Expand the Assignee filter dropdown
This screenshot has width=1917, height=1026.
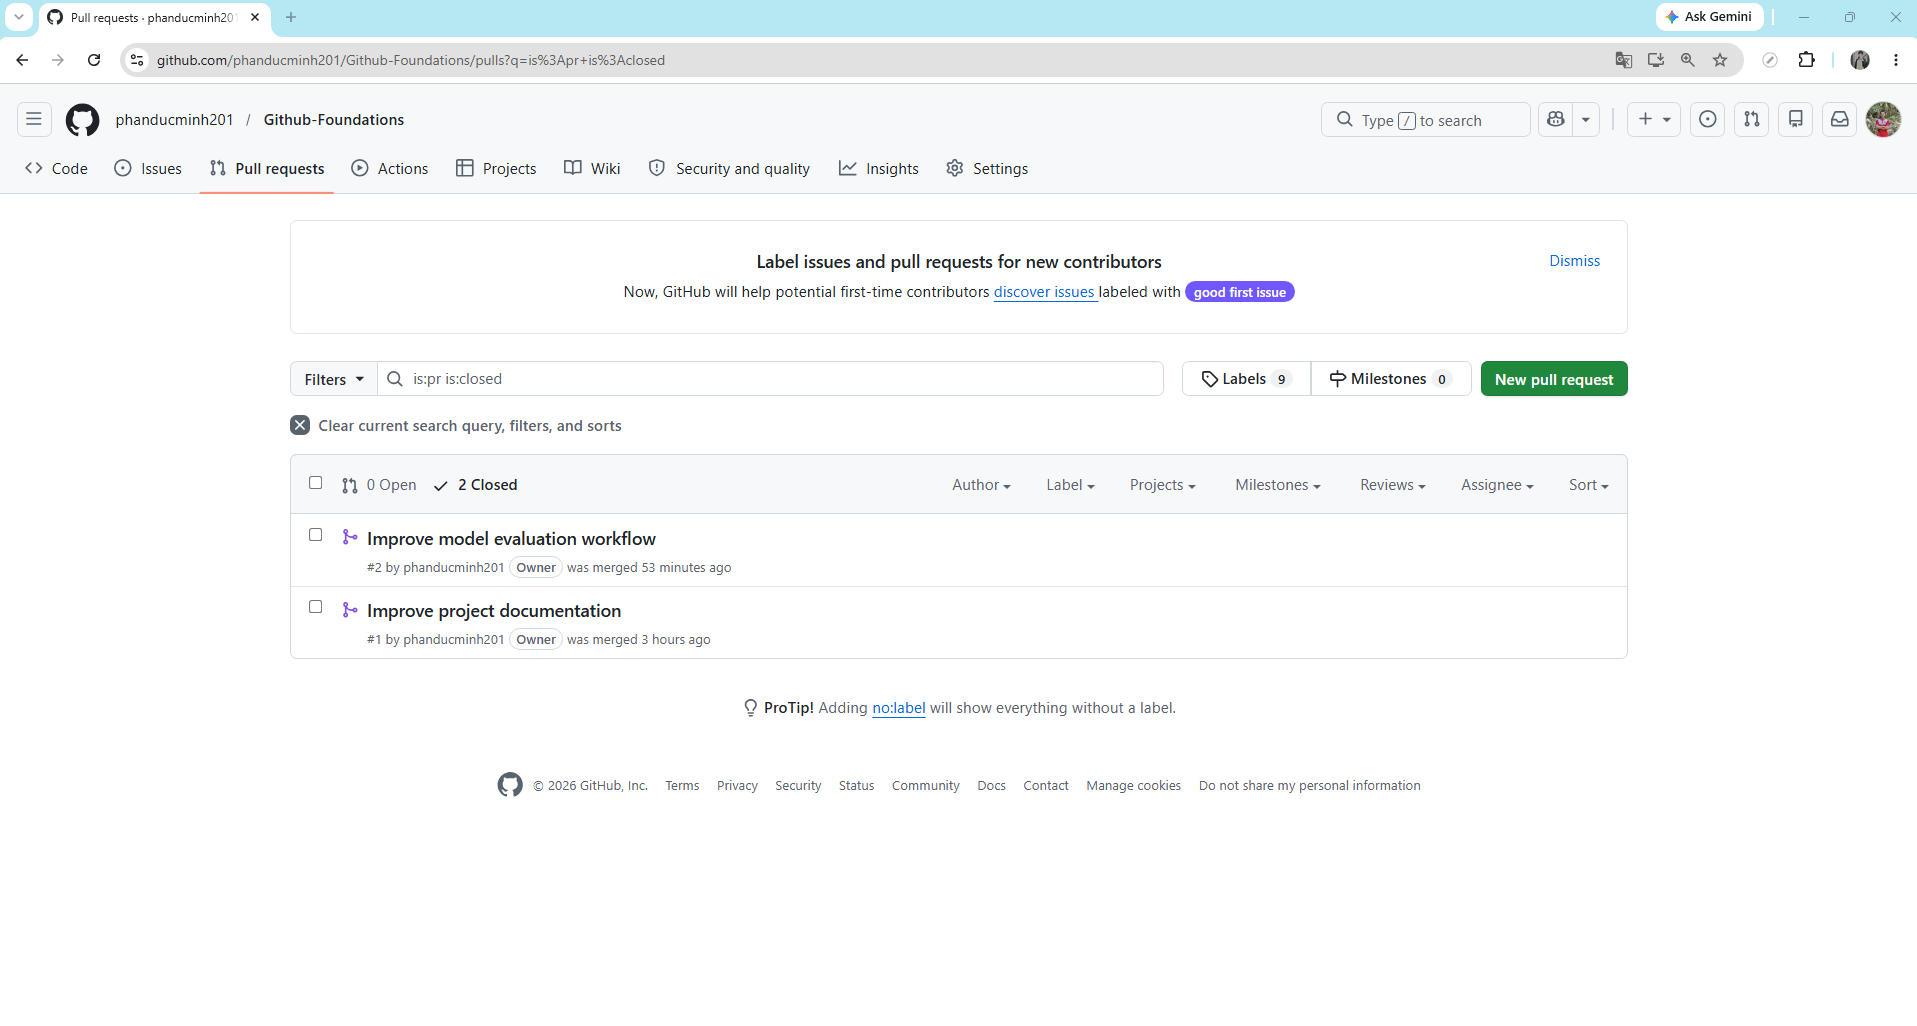[x=1497, y=485]
